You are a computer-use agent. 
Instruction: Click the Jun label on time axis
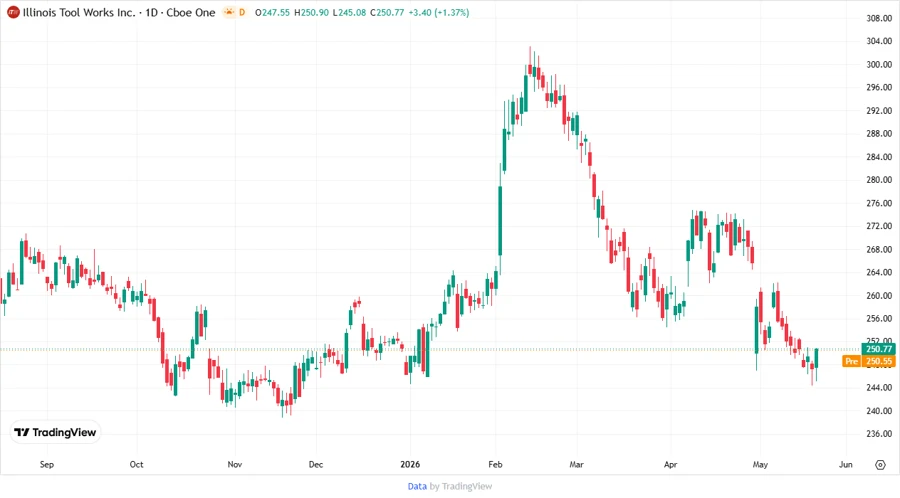(845, 464)
